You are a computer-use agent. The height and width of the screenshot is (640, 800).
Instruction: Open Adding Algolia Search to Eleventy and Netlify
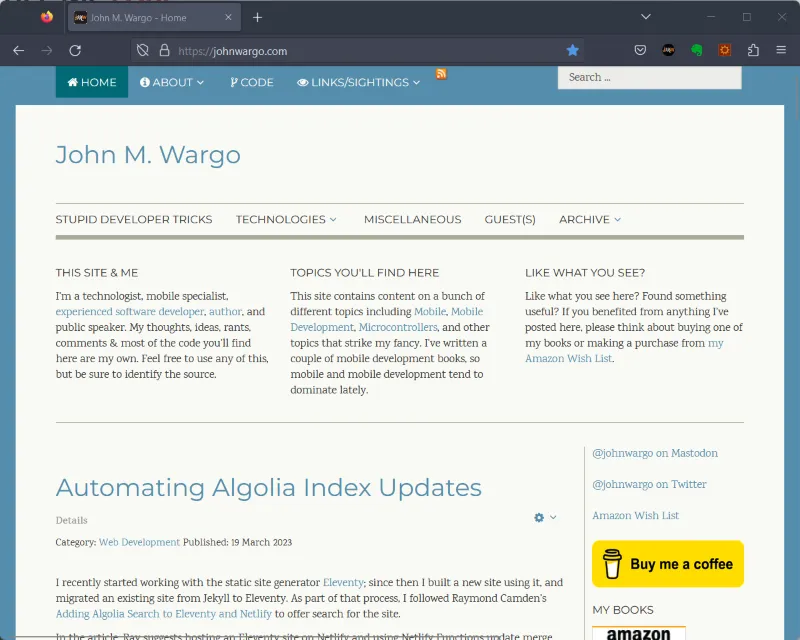163,613
